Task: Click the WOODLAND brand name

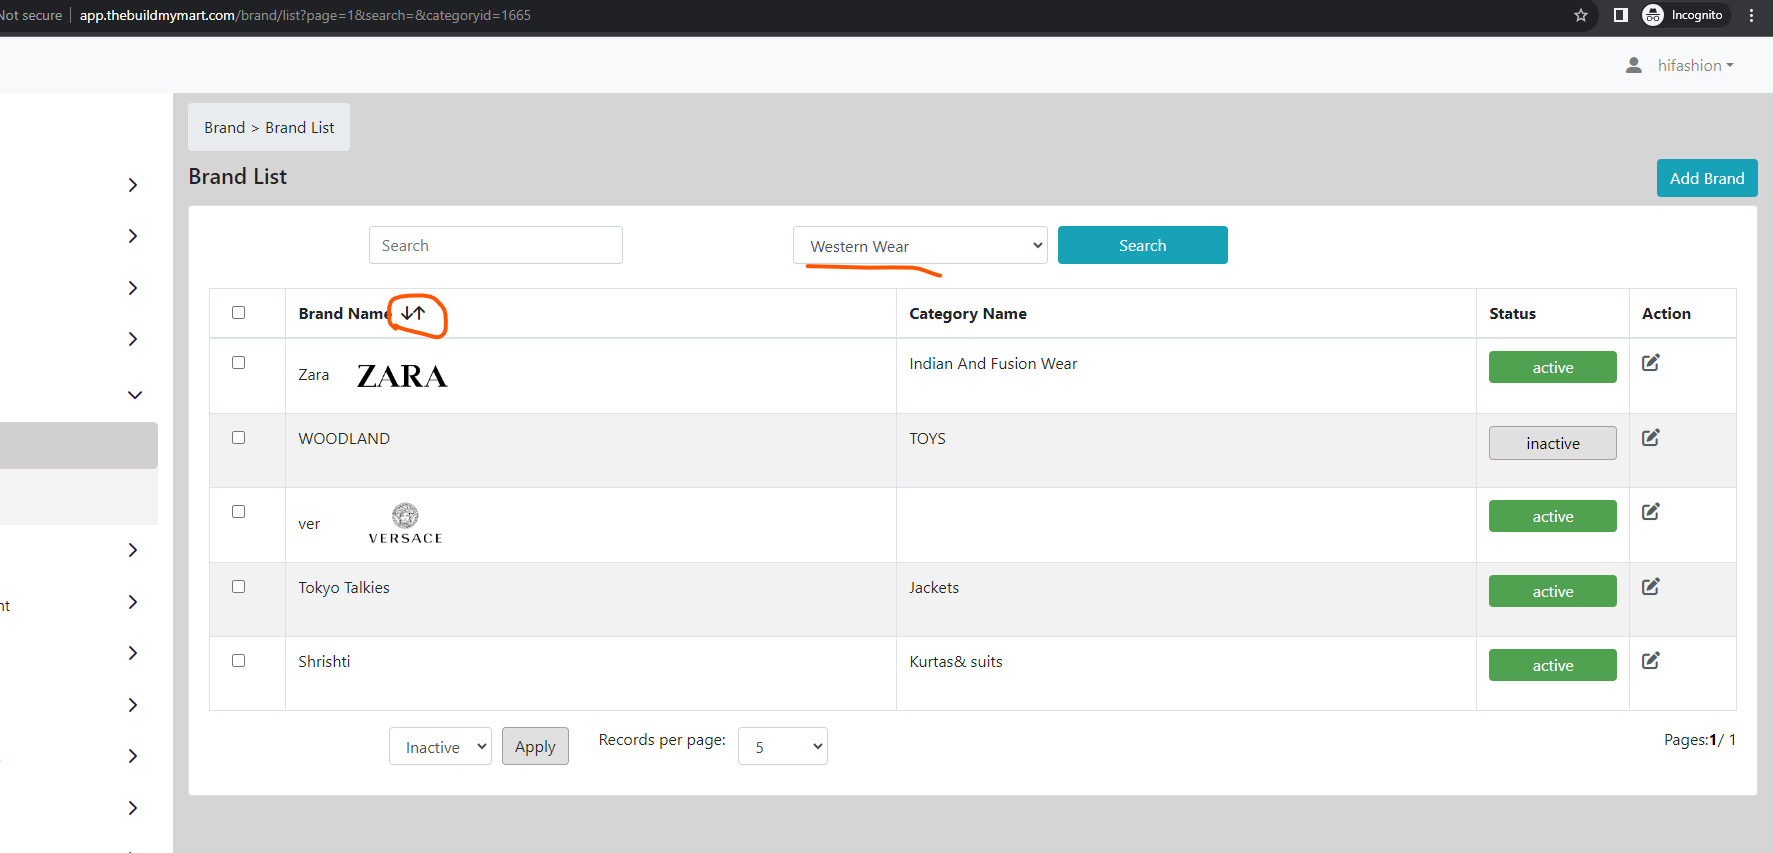Action: coord(344,438)
